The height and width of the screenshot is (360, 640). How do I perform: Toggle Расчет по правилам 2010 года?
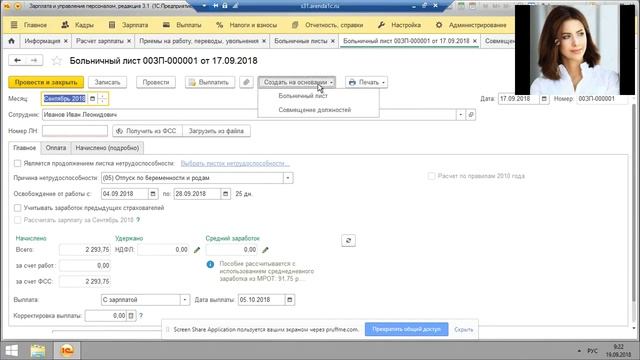431,176
